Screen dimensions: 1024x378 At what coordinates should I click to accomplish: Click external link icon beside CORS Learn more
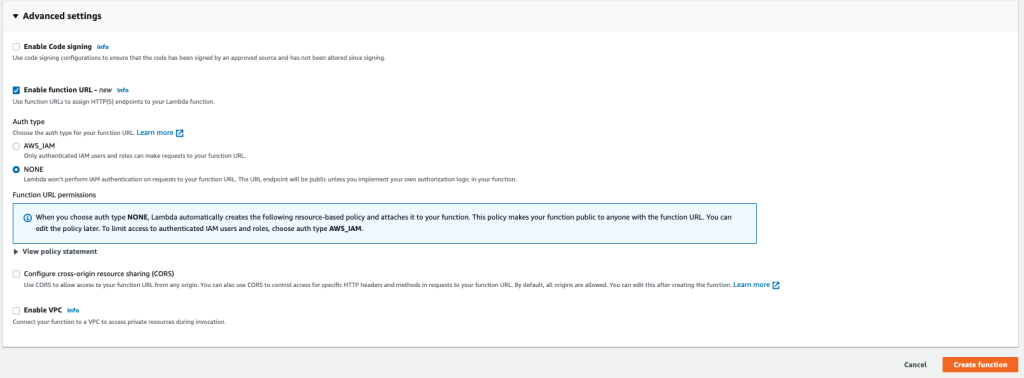click(x=776, y=285)
